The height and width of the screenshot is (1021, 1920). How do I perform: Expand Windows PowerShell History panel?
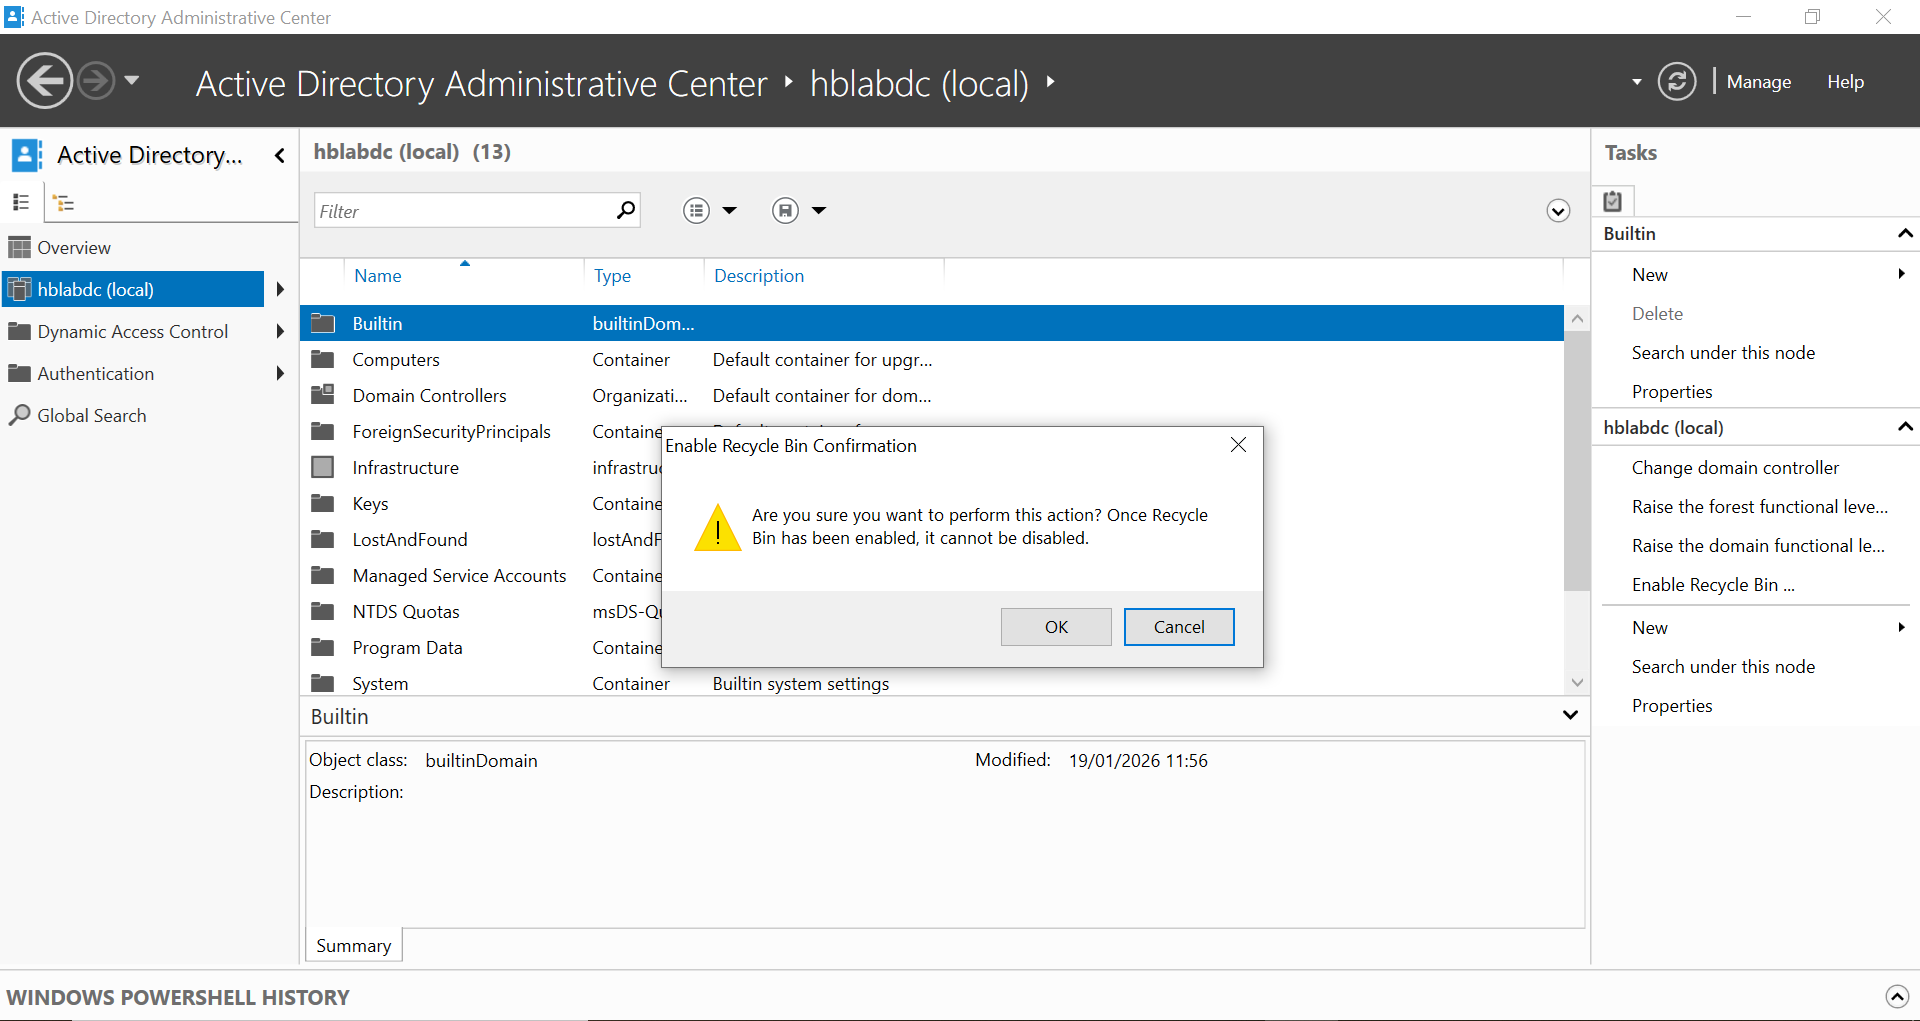pyautogui.click(x=1897, y=997)
